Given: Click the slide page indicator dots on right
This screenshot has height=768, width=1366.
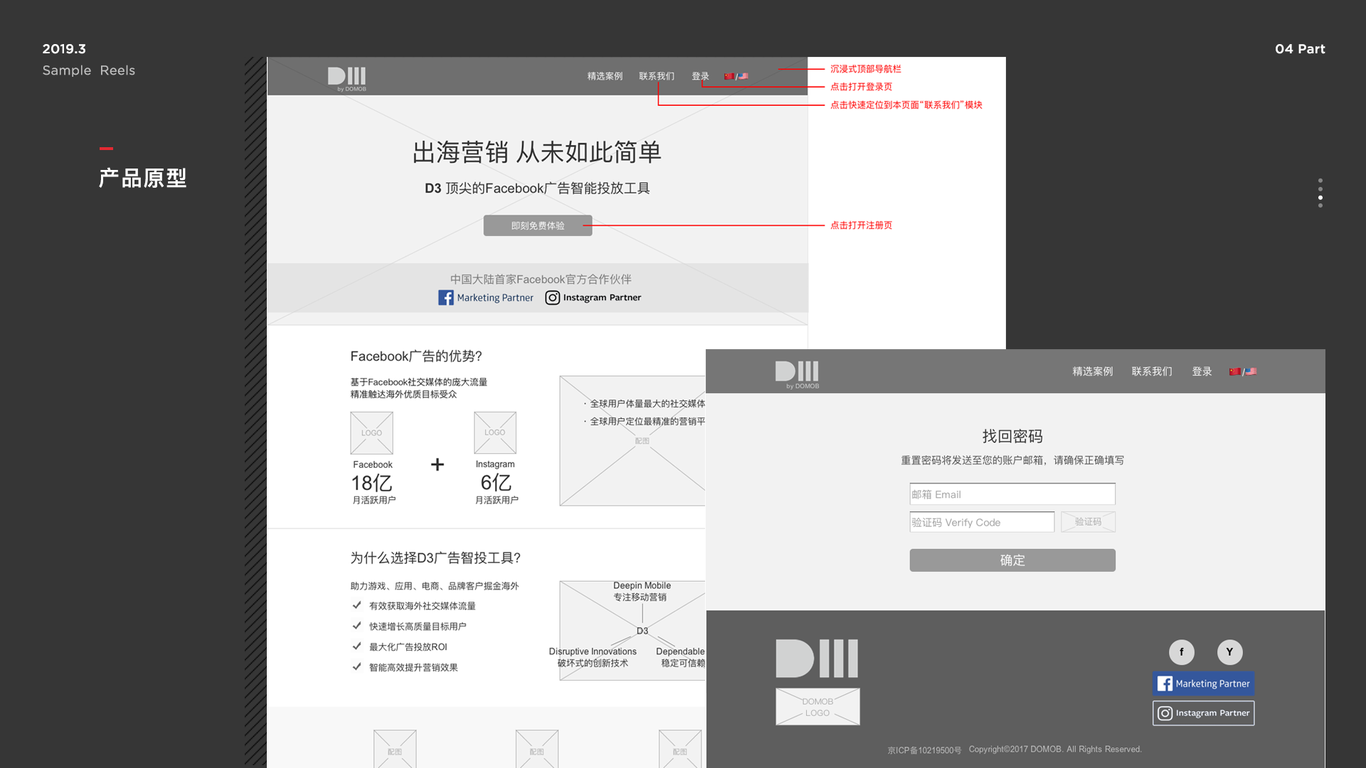Looking at the screenshot, I should [x=1320, y=193].
